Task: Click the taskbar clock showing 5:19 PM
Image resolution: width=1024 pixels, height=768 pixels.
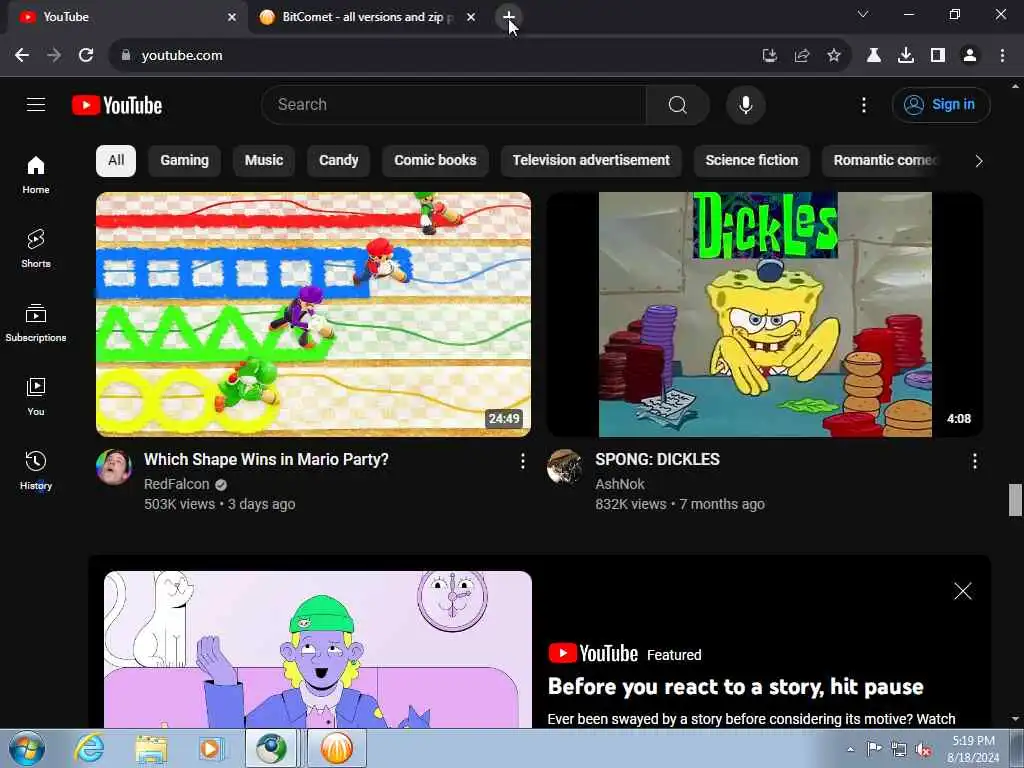Action: click(973, 749)
